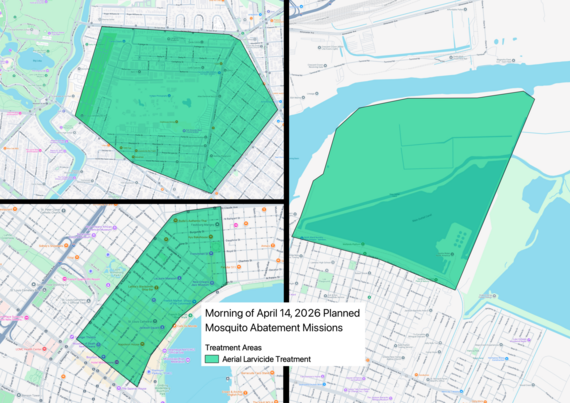
Task: Click the 'Morning of April 14, 2026 Planned' title
Action: tap(282, 313)
